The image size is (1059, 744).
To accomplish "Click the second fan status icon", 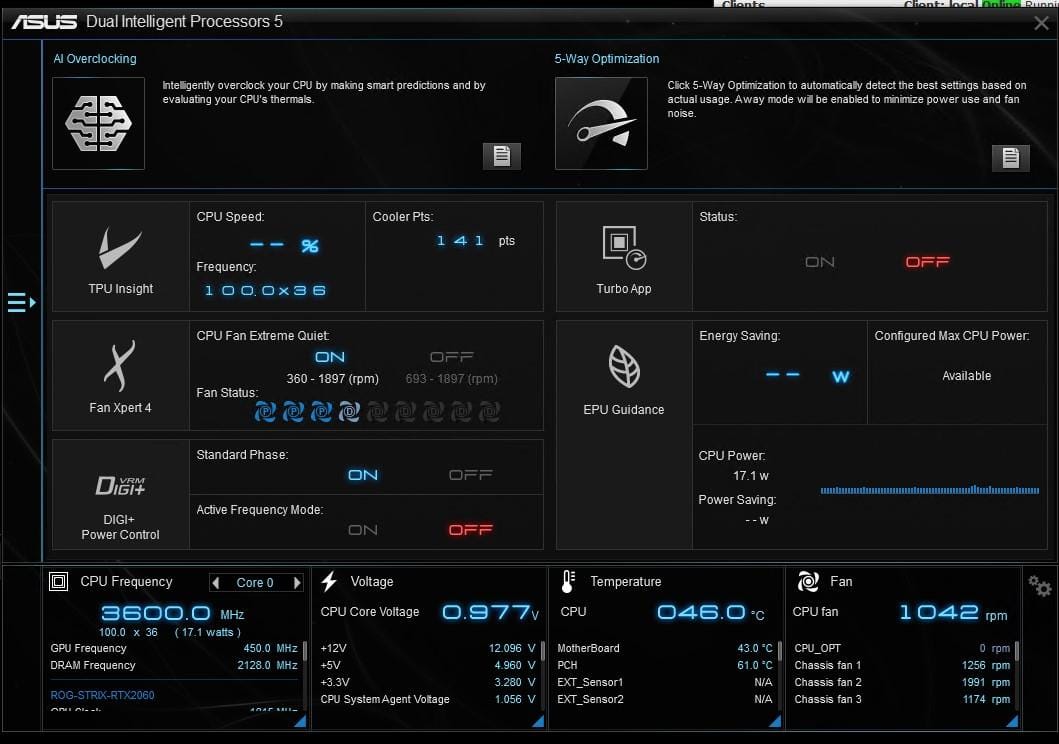I will tap(292, 411).
